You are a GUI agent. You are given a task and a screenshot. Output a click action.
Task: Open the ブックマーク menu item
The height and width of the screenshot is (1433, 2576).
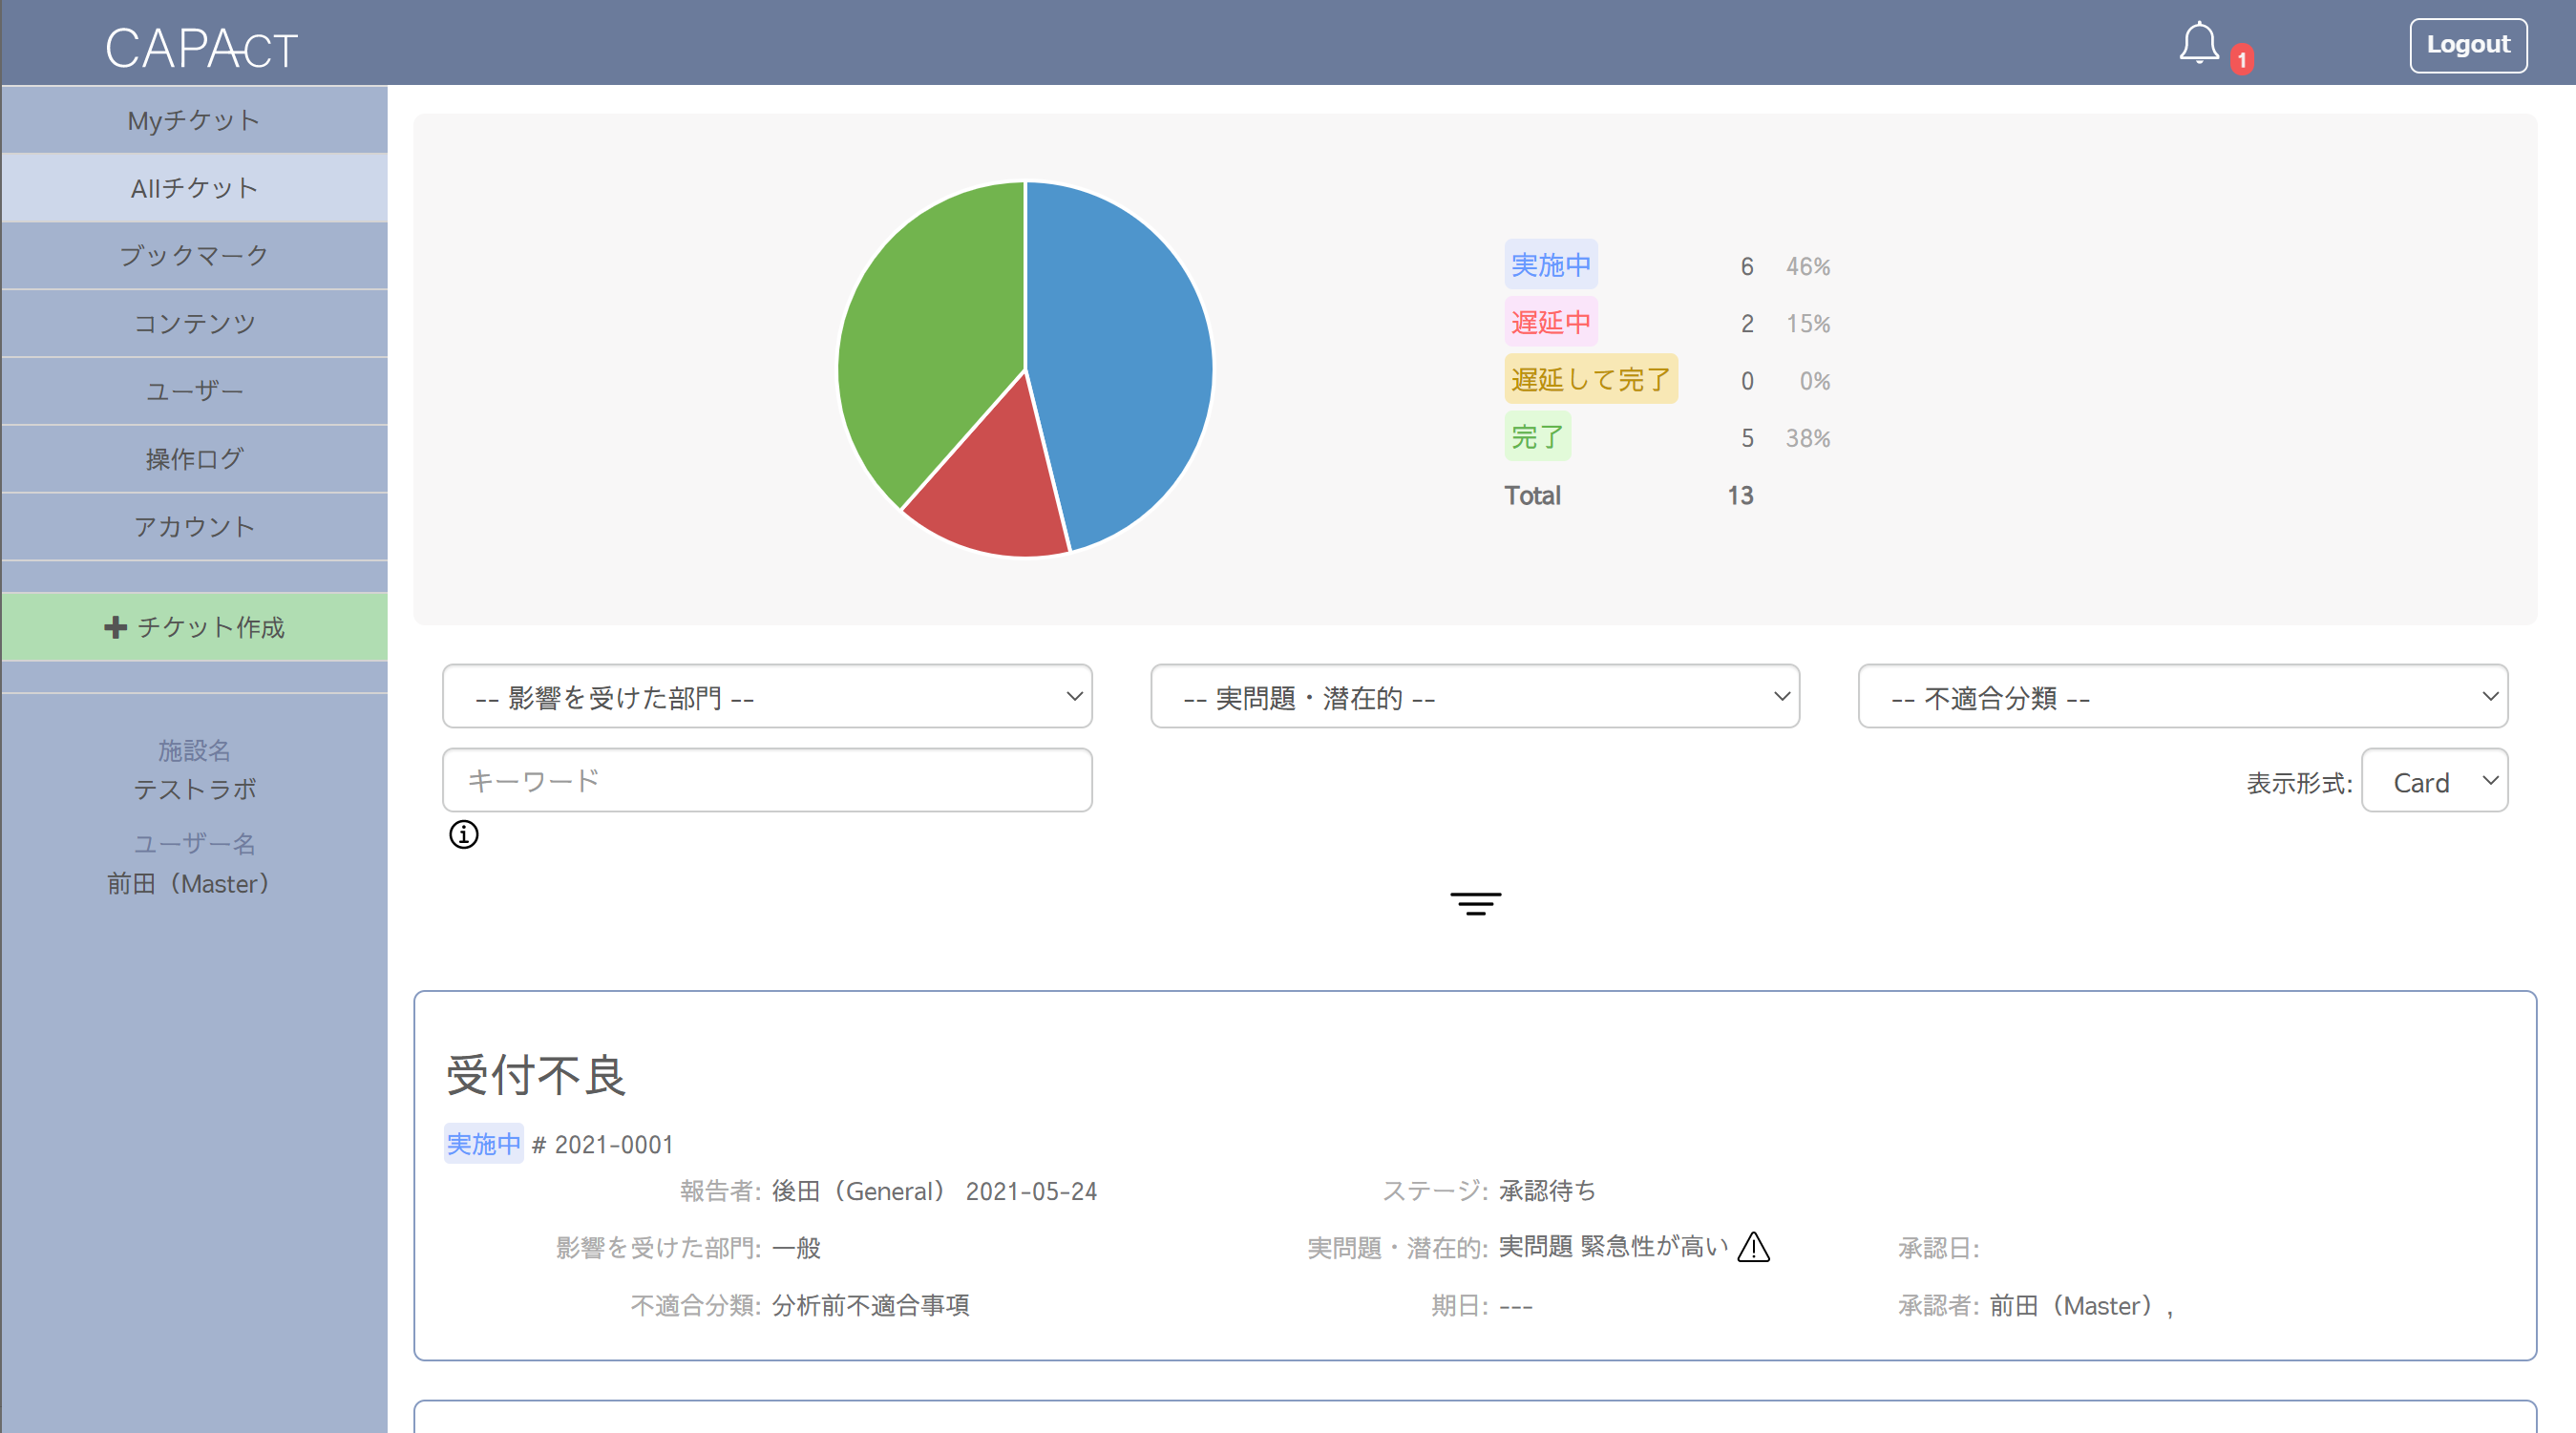(x=194, y=255)
